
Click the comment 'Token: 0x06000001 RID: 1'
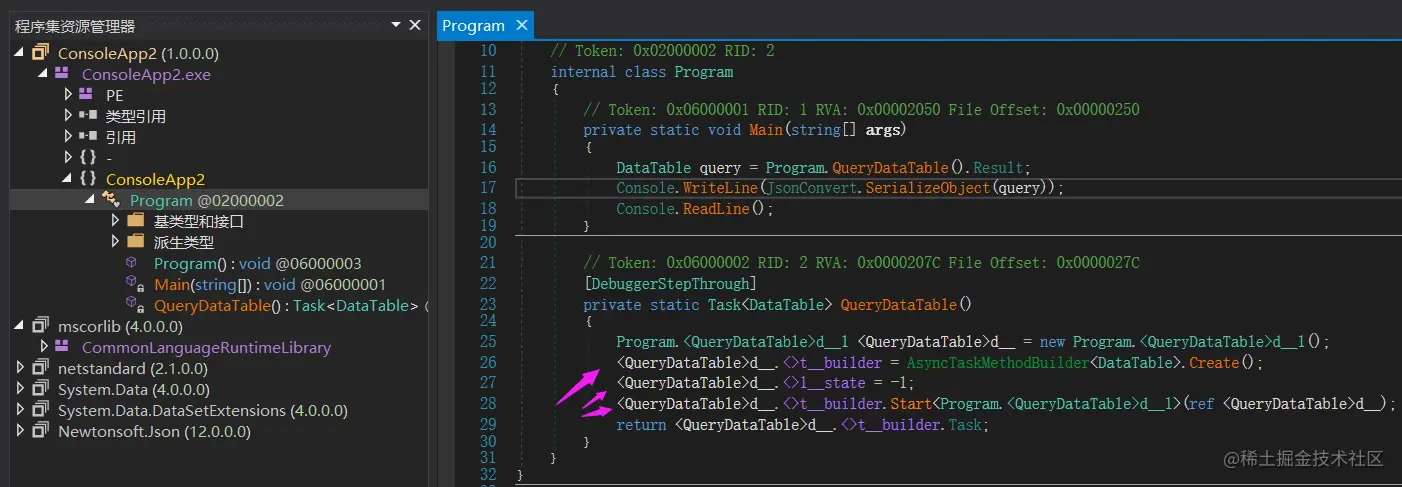tap(710, 110)
